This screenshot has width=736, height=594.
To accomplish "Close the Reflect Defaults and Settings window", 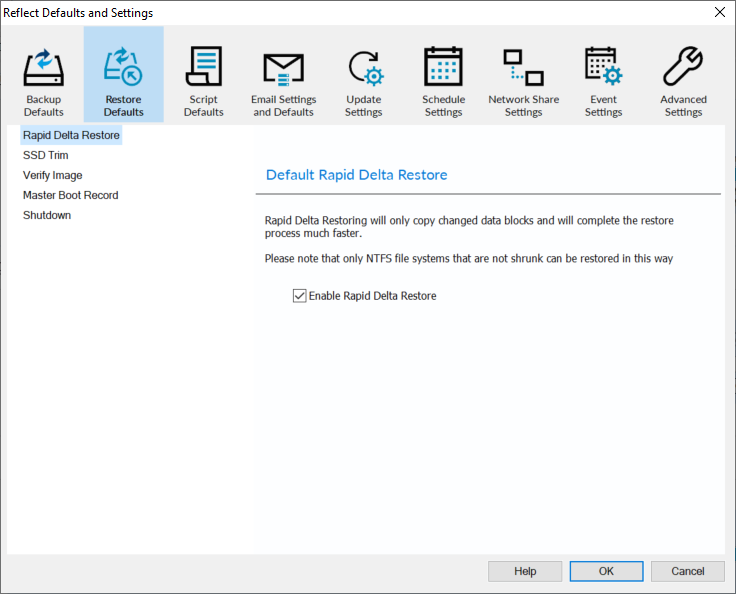I will 720,12.
